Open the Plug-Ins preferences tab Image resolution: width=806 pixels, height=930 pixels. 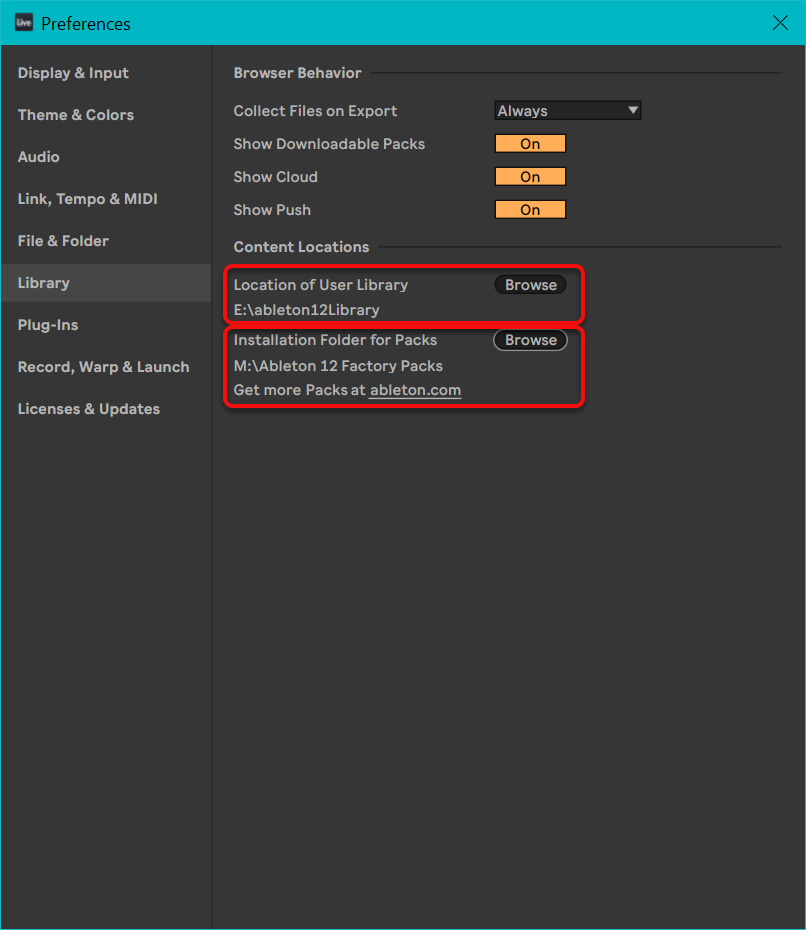(x=47, y=325)
